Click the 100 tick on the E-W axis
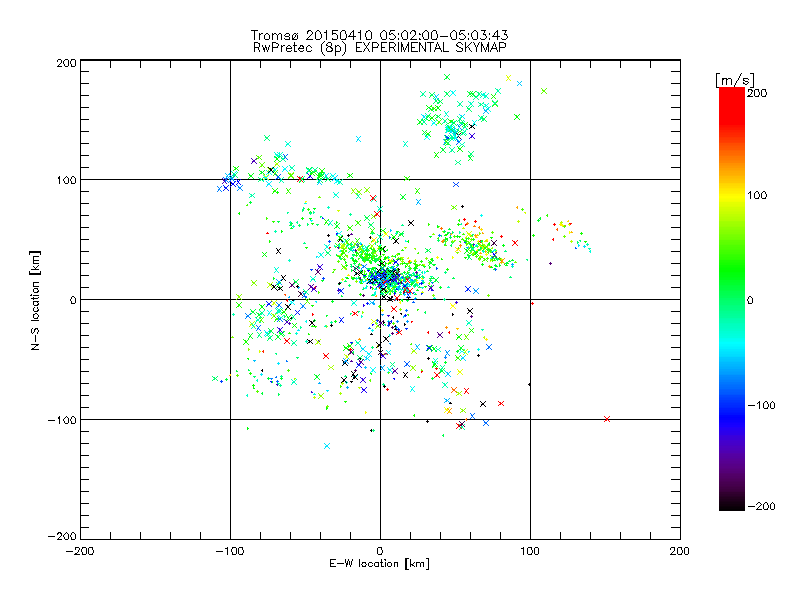Image resolution: width=800 pixels, height=600 pixels. [x=530, y=551]
